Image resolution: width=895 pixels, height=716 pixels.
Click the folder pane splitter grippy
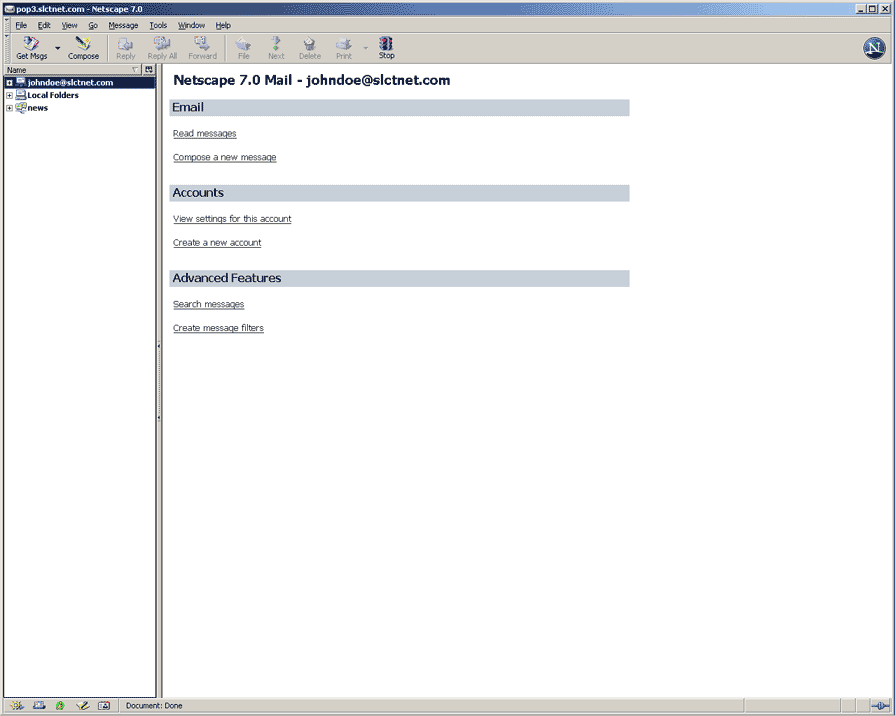click(159, 381)
